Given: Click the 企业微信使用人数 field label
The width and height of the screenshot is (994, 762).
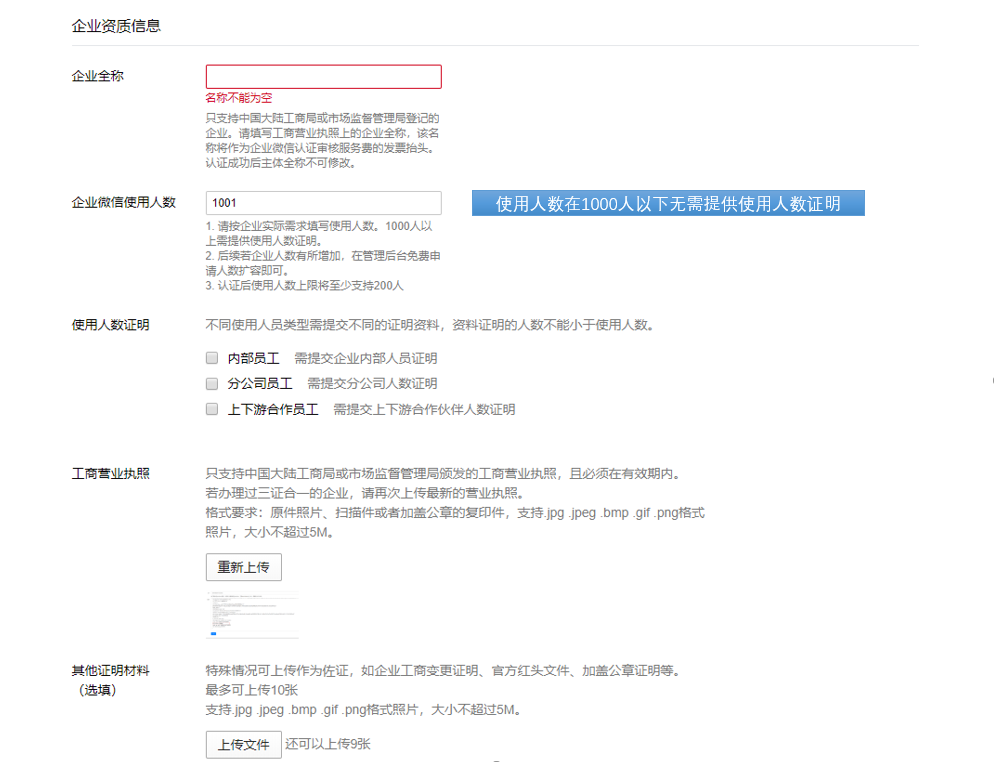Looking at the screenshot, I should (x=124, y=202).
